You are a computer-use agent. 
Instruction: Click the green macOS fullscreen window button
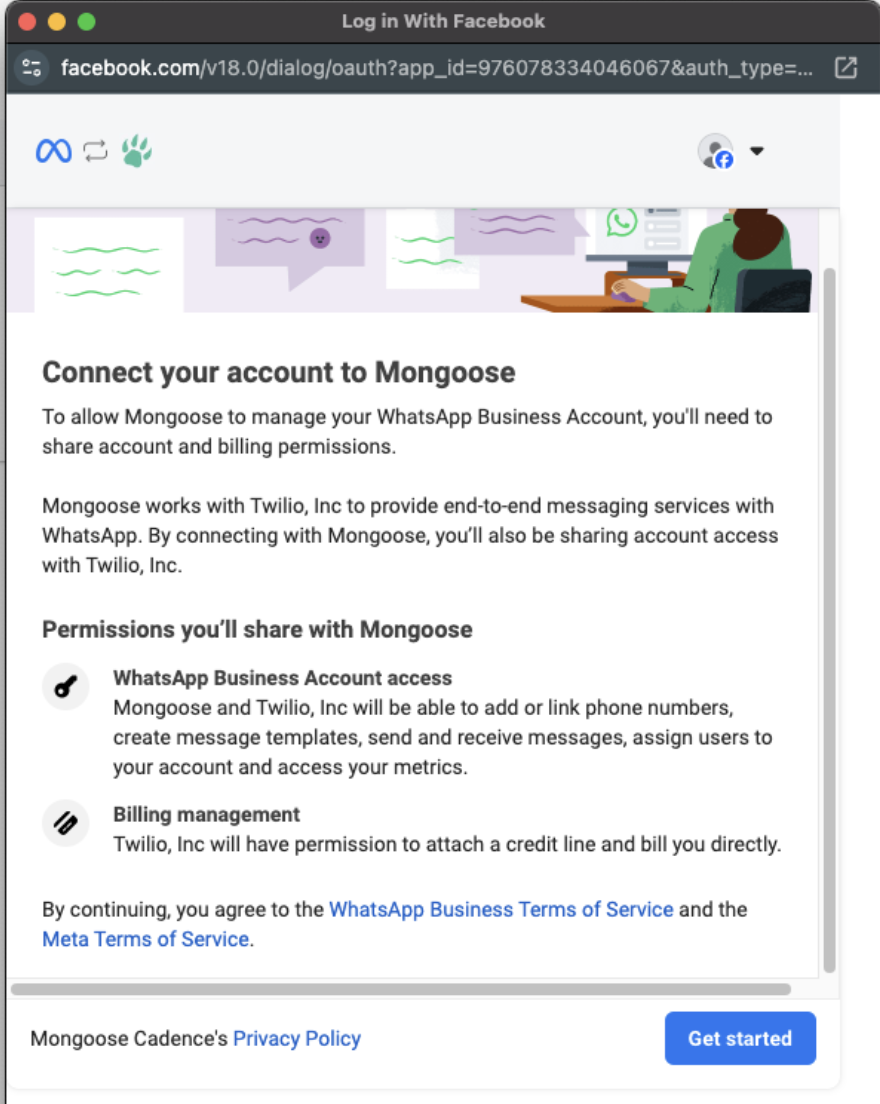tap(87, 22)
